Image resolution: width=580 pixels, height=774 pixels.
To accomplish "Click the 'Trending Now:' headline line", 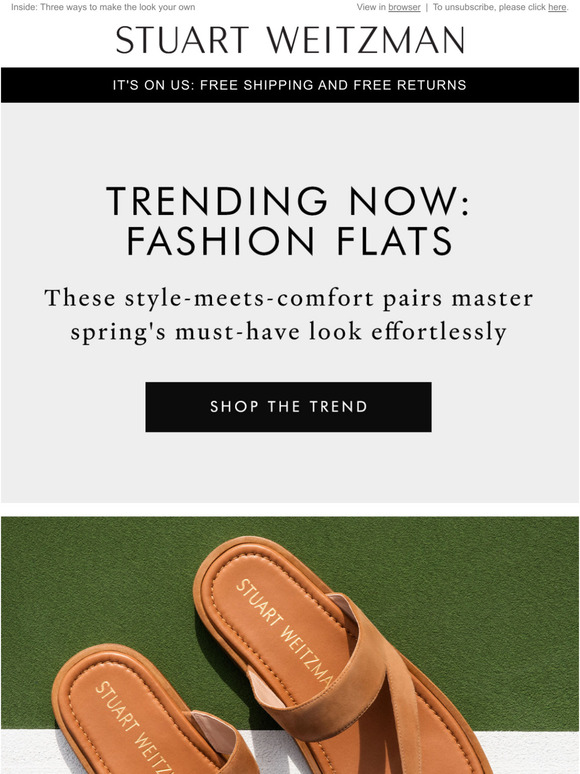I will 288,201.
